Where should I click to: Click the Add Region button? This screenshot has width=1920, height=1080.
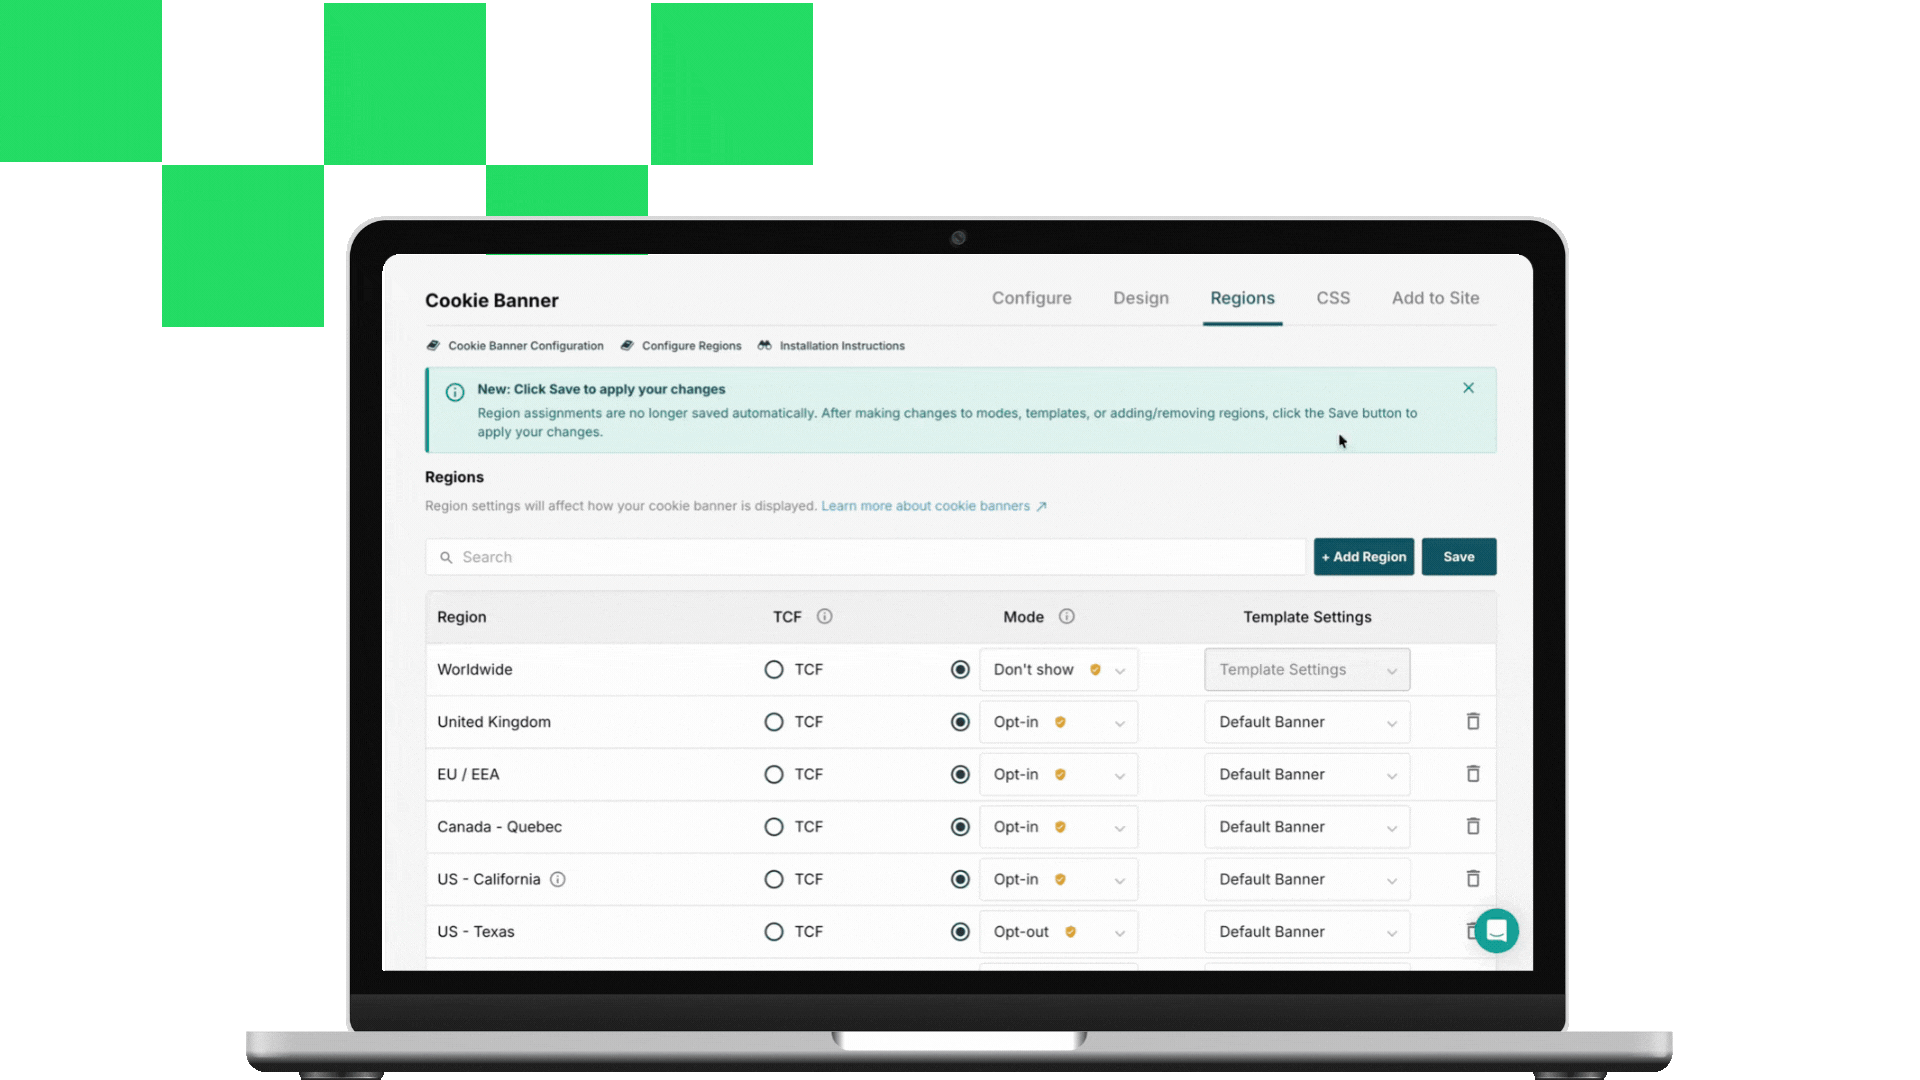[1363, 557]
